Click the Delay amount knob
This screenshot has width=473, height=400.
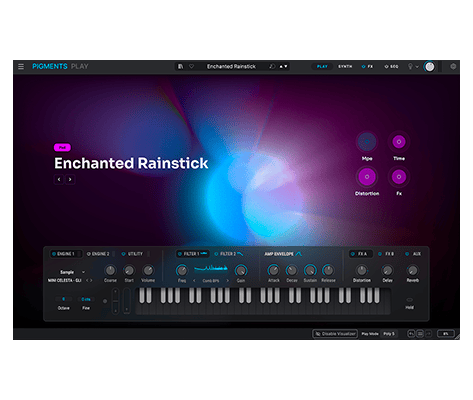coord(387,270)
